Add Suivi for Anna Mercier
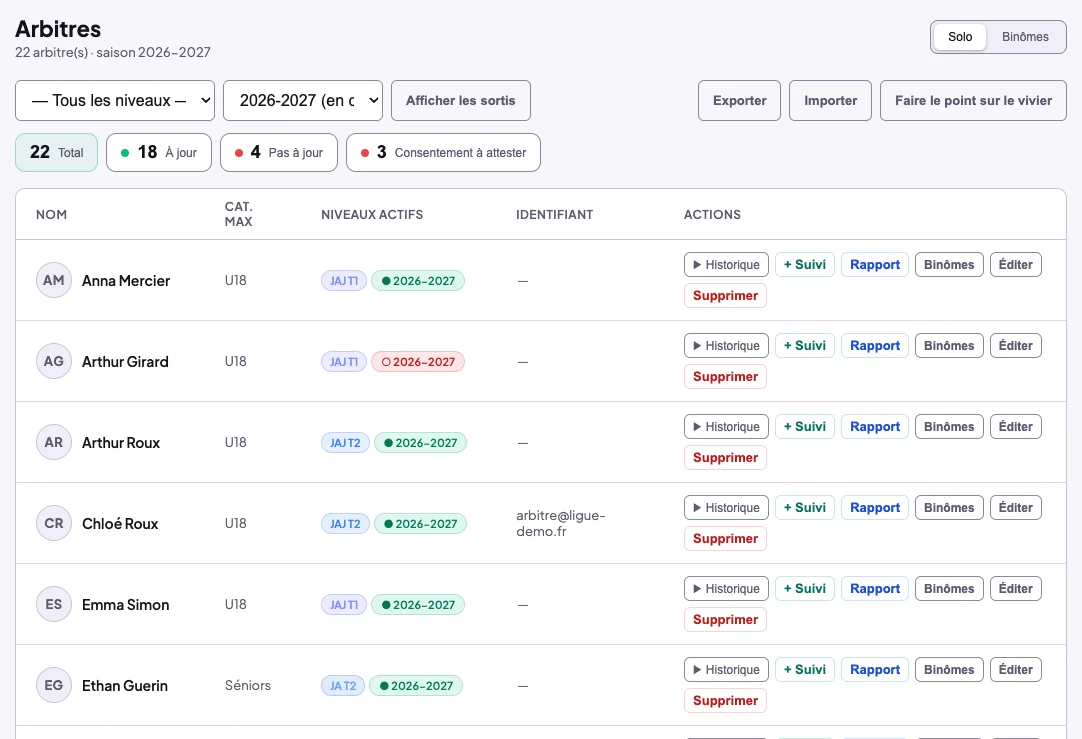 tap(805, 264)
